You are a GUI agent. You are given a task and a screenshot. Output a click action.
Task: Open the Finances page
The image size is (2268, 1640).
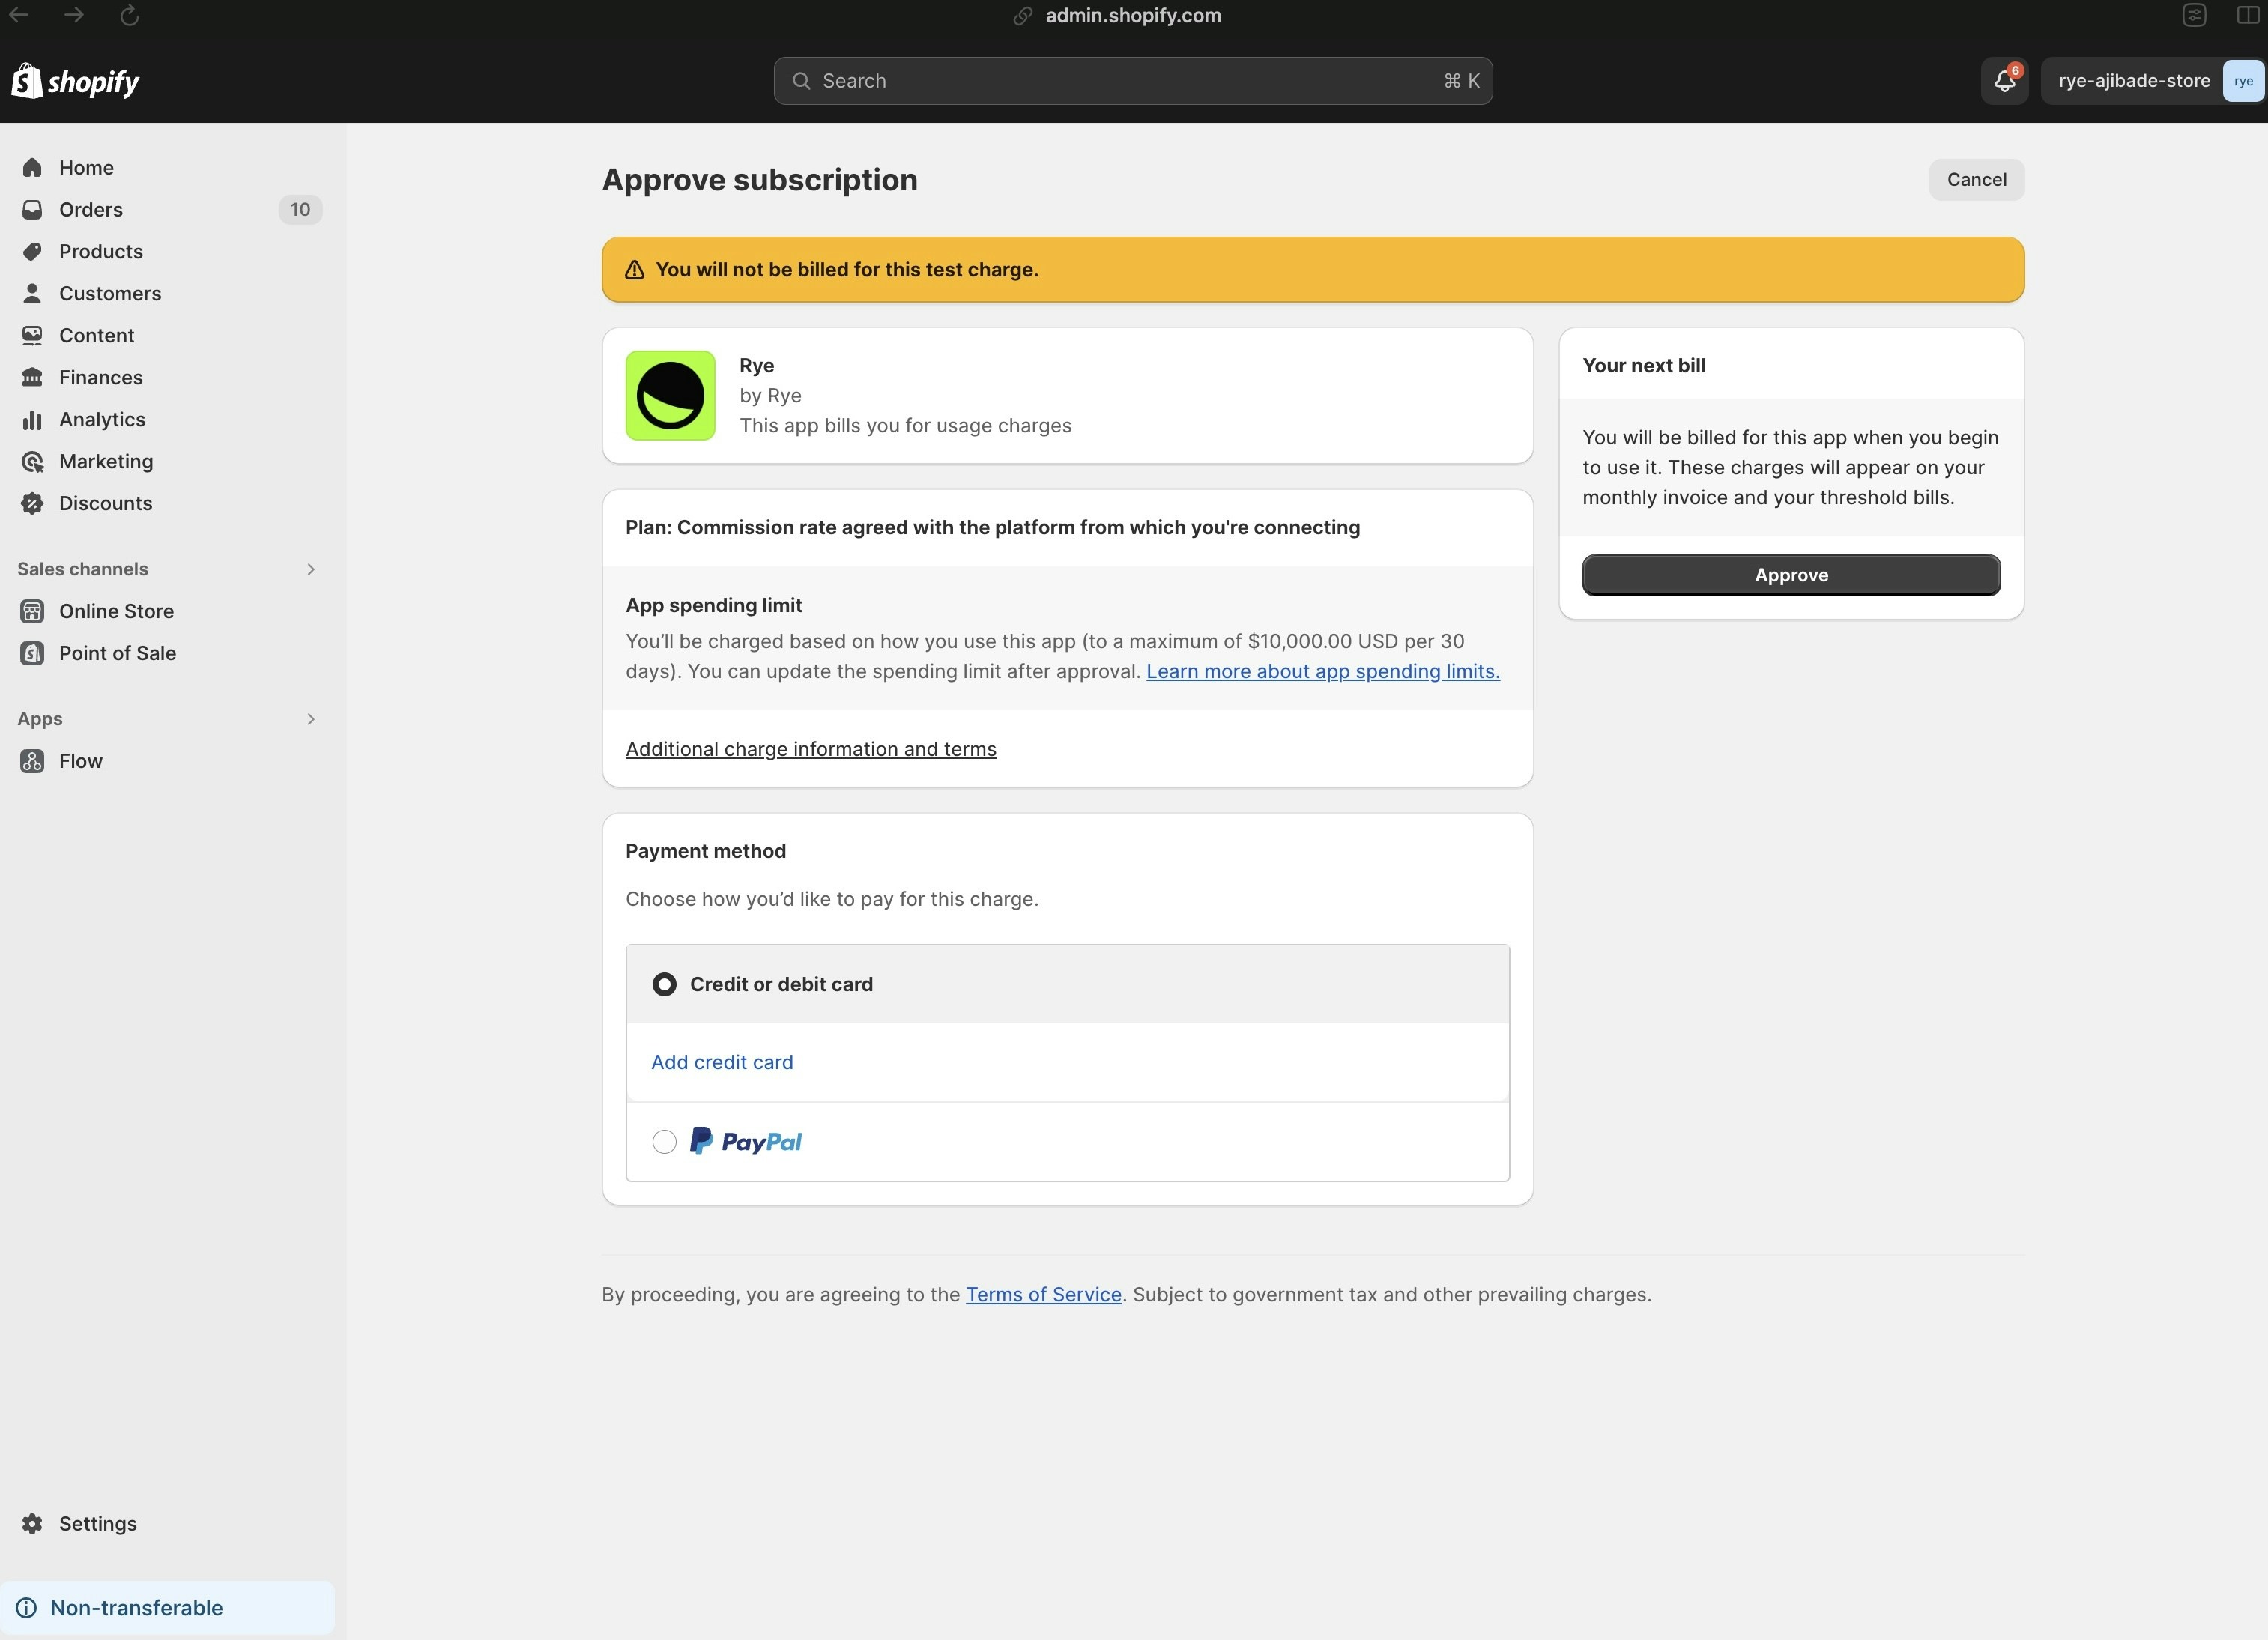coord(101,377)
